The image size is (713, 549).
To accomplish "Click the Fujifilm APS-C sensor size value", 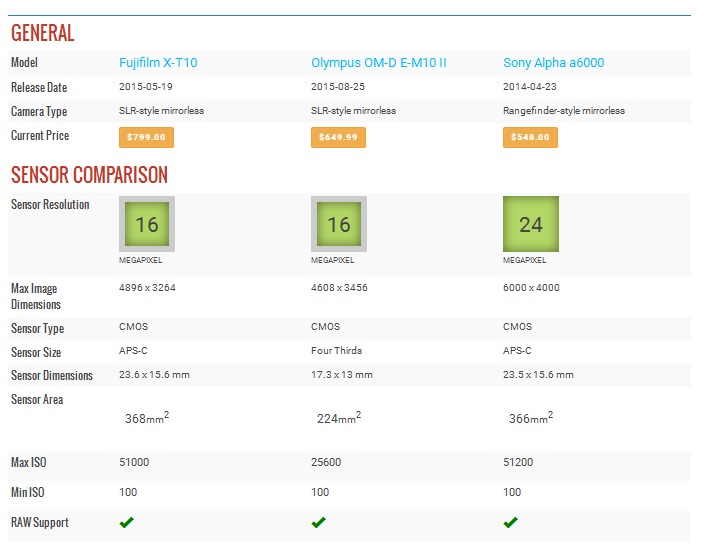I will pos(133,351).
